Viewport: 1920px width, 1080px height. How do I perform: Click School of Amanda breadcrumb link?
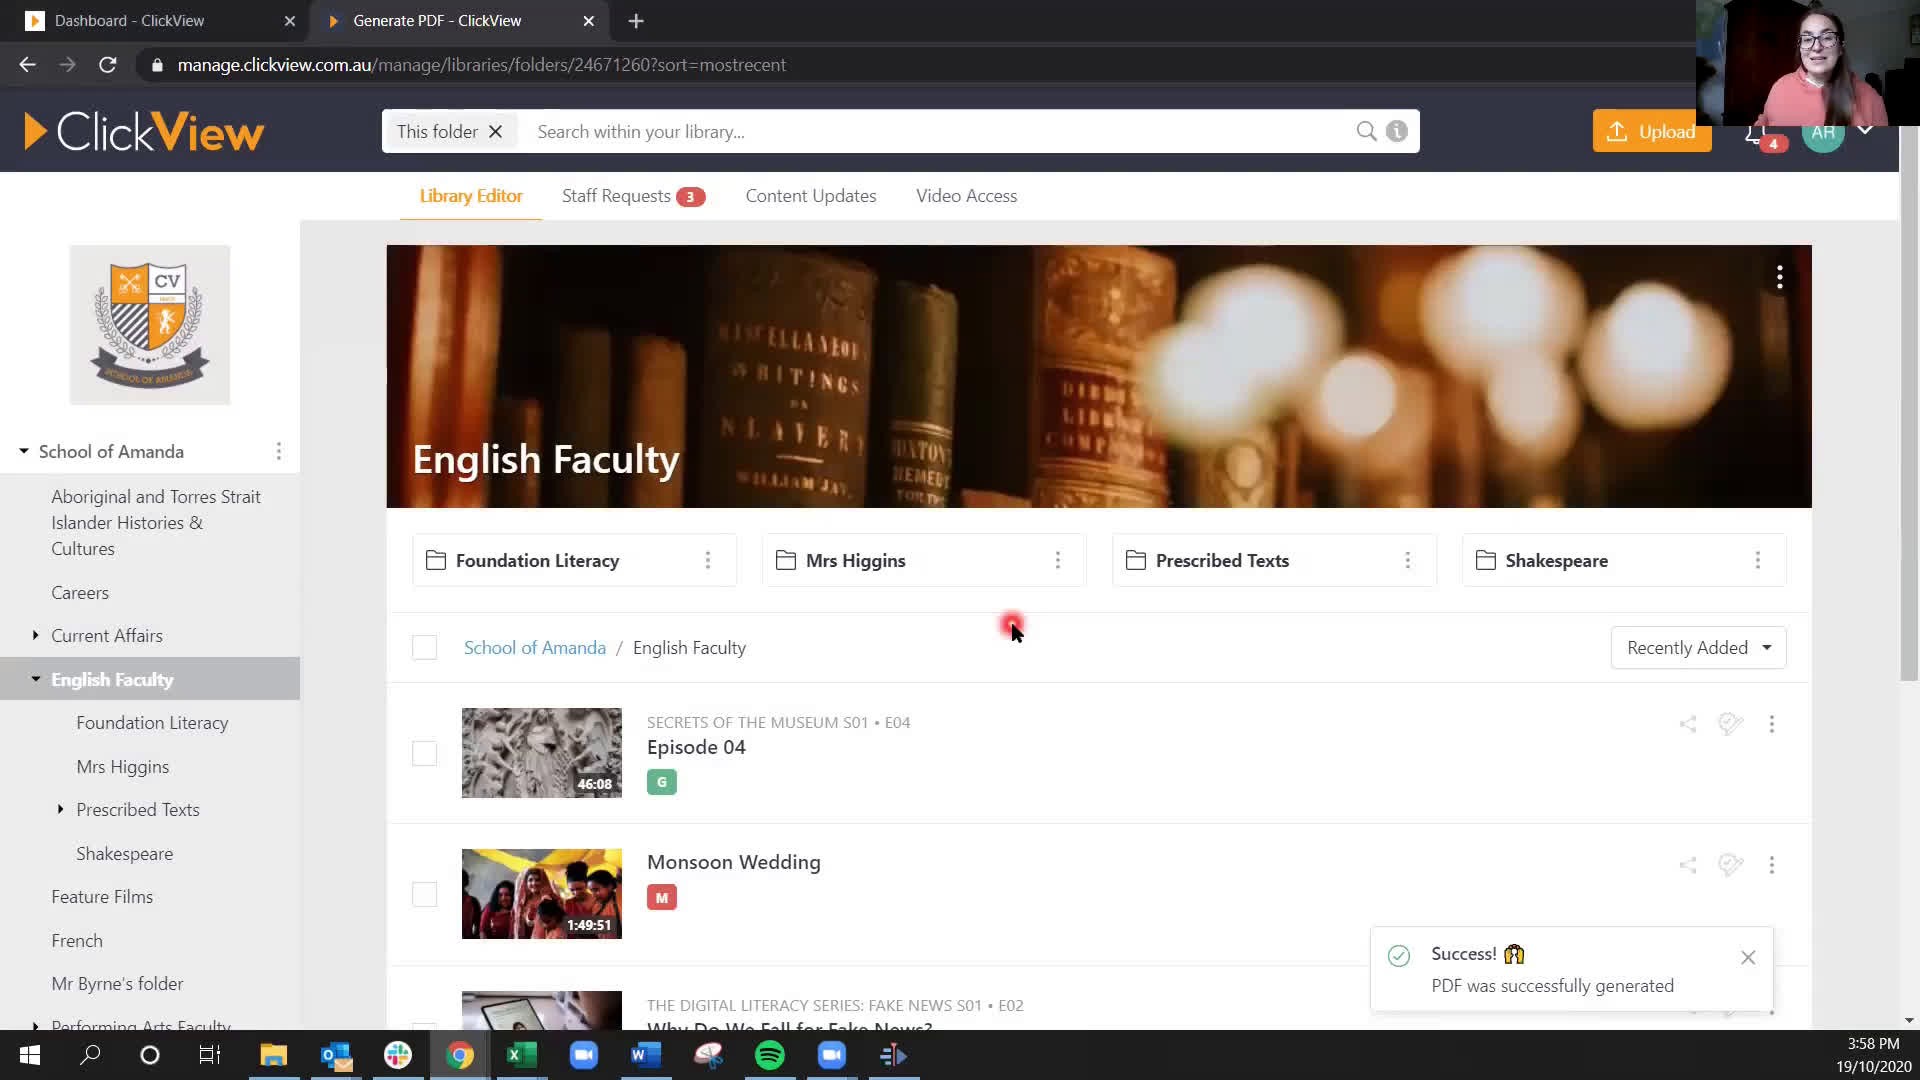tap(535, 647)
